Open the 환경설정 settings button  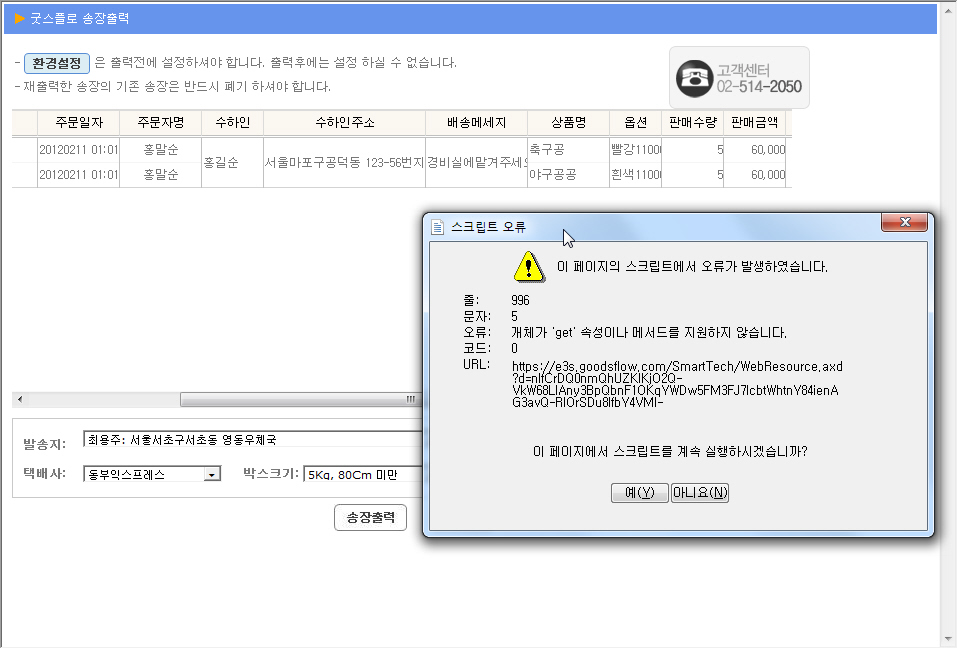click(x=57, y=63)
